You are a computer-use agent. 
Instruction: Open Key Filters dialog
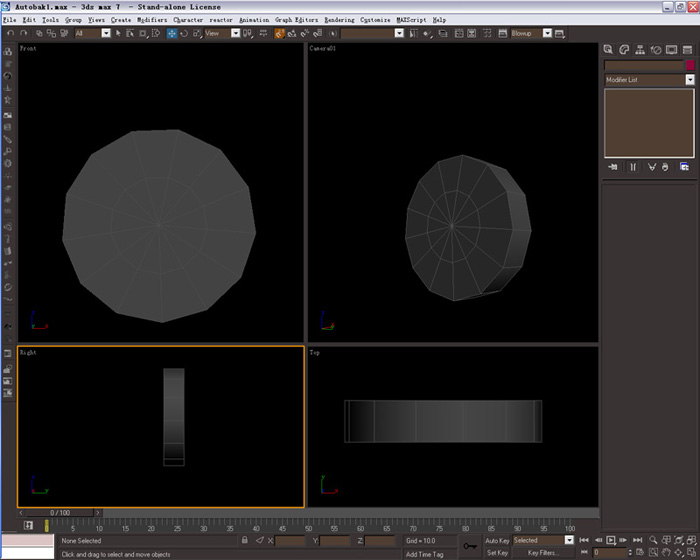click(543, 553)
